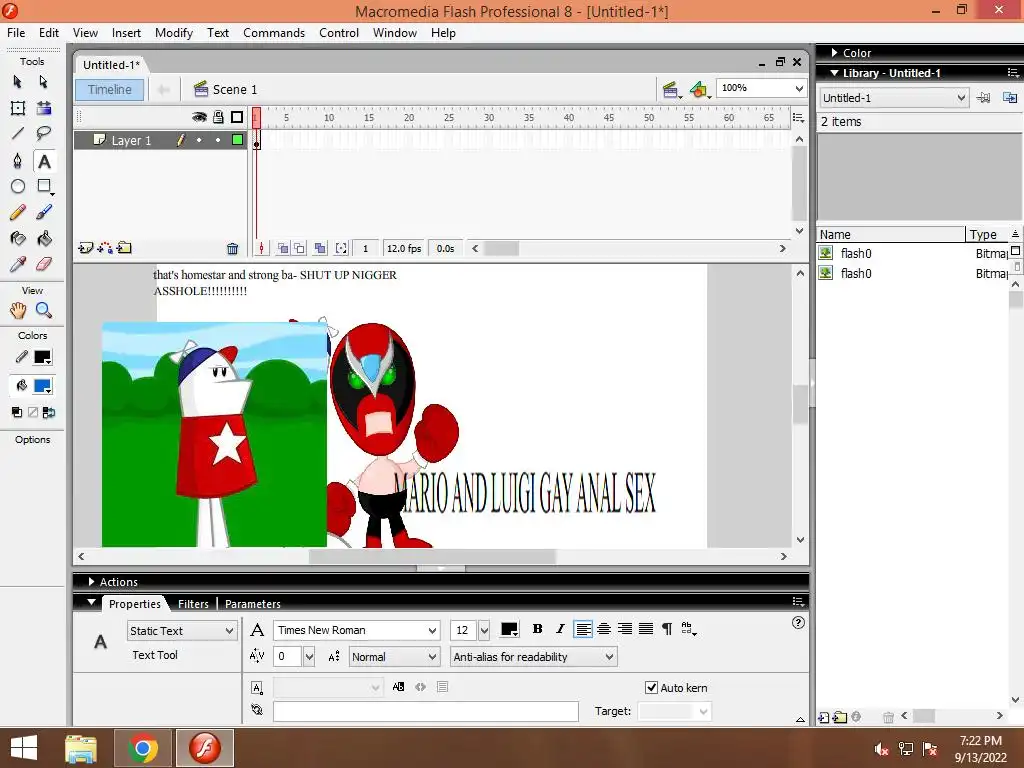Toggle the Auto kern checkbox
This screenshot has width=1024, height=768.
(x=651, y=687)
